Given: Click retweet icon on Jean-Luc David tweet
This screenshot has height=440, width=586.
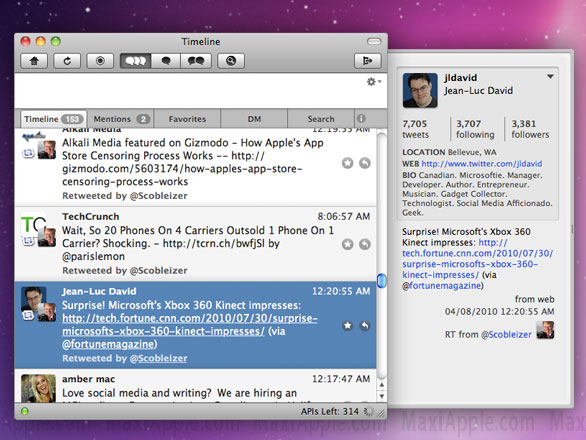Looking at the screenshot, I should (28, 316).
